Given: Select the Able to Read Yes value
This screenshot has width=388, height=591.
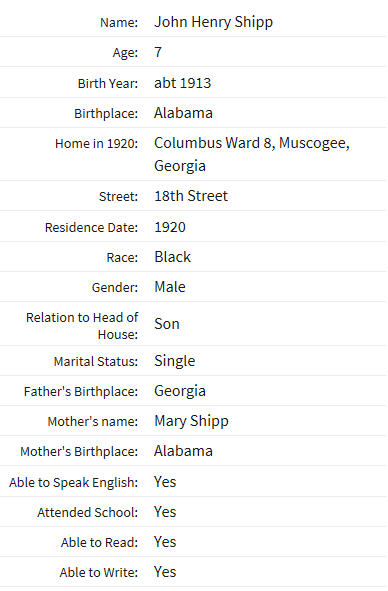Looking at the screenshot, I should (165, 542).
